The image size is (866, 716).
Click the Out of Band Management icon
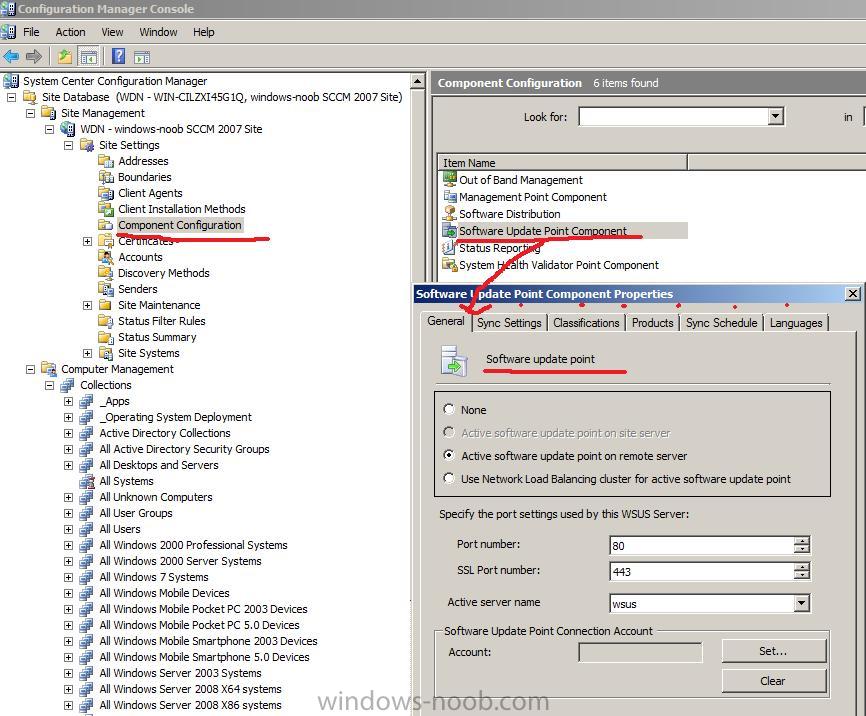point(450,180)
